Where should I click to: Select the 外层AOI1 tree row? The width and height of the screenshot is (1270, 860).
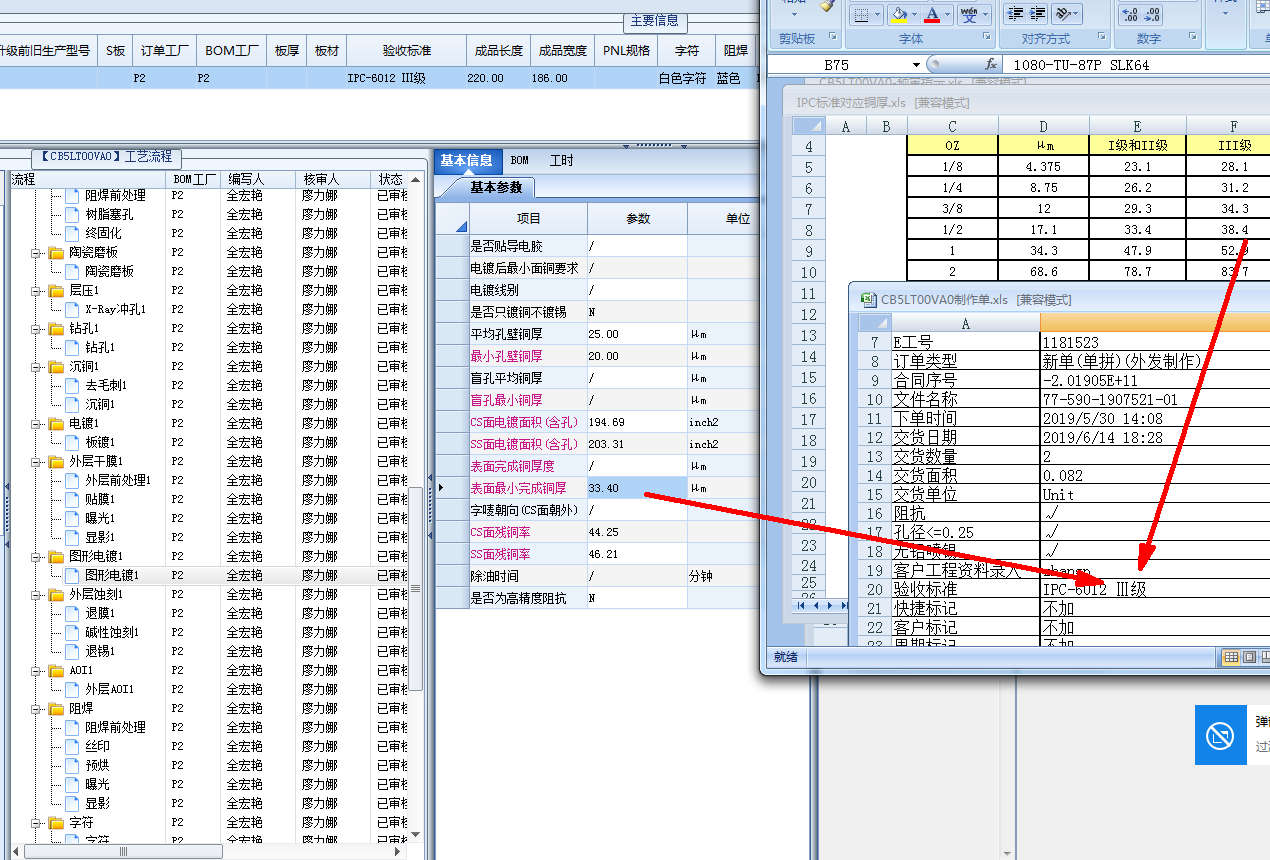pyautogui.click(x=109, y=689)
